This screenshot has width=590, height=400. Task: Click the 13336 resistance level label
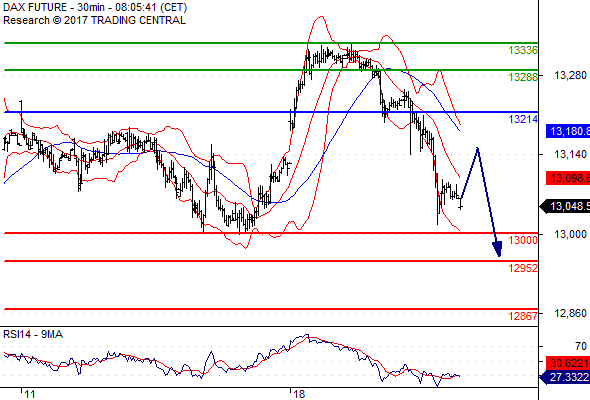(x=523, y=50)
